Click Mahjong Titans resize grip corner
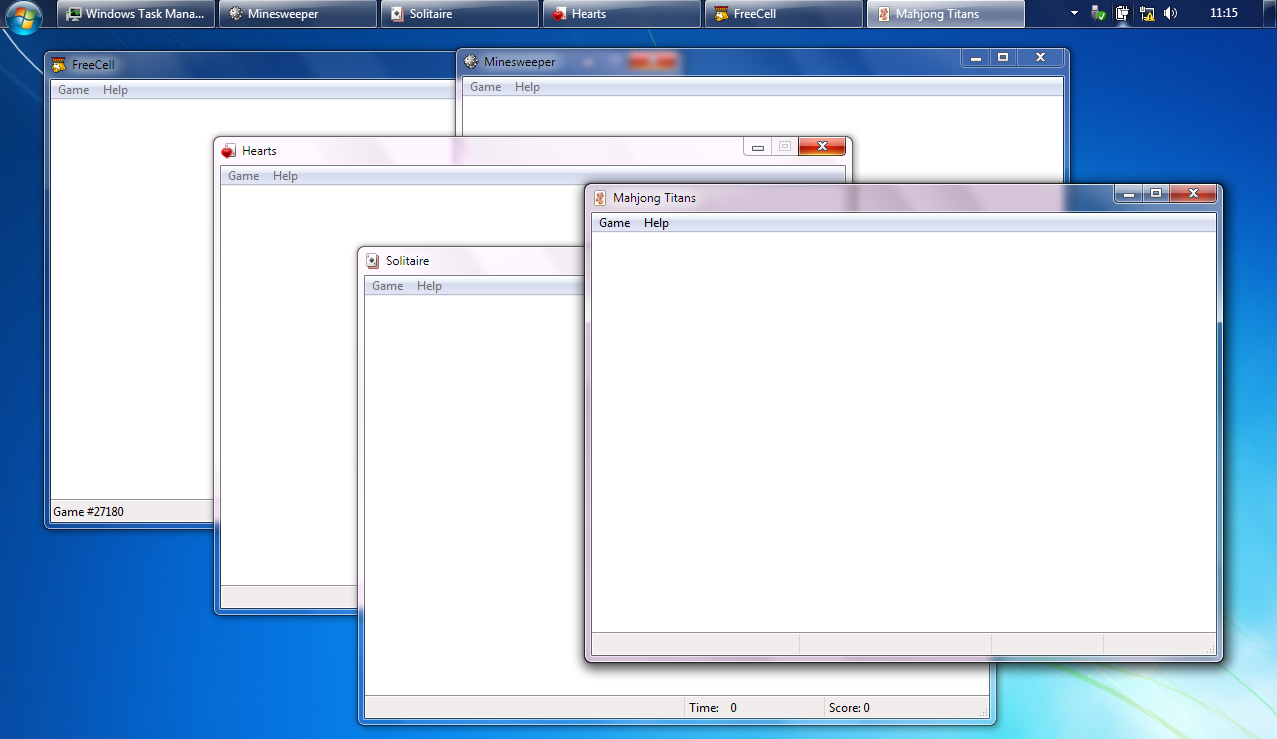This screenshot has height=739, width=1277. 1210,650
